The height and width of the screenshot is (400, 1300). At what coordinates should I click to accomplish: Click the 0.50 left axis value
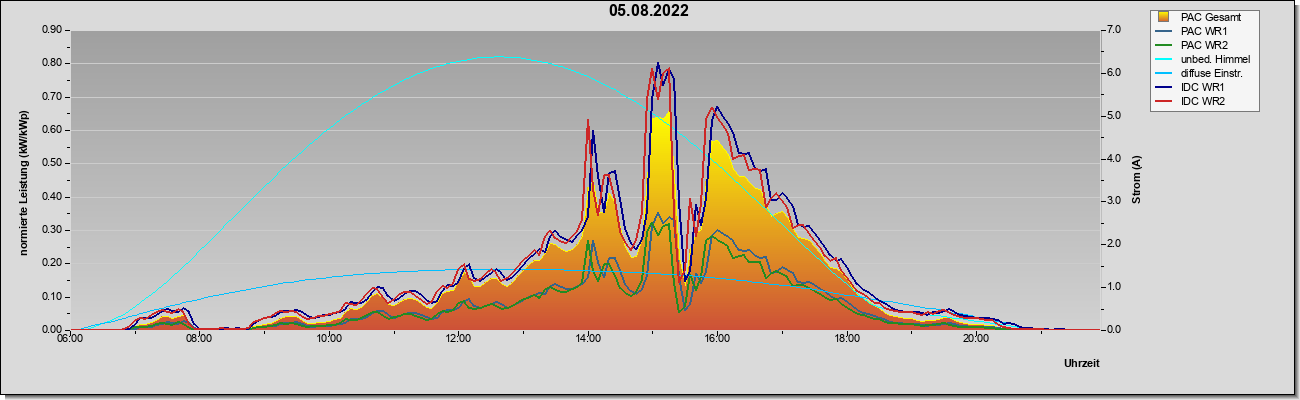[52, 163]
